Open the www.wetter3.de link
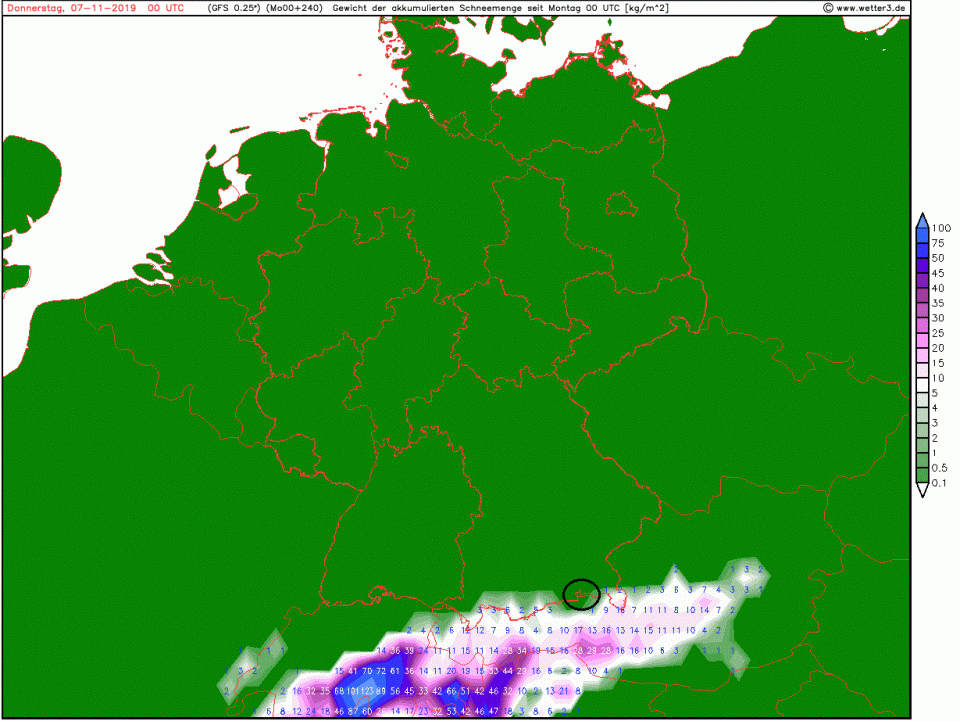The image size is (960, 721). (x=872, y=8)
